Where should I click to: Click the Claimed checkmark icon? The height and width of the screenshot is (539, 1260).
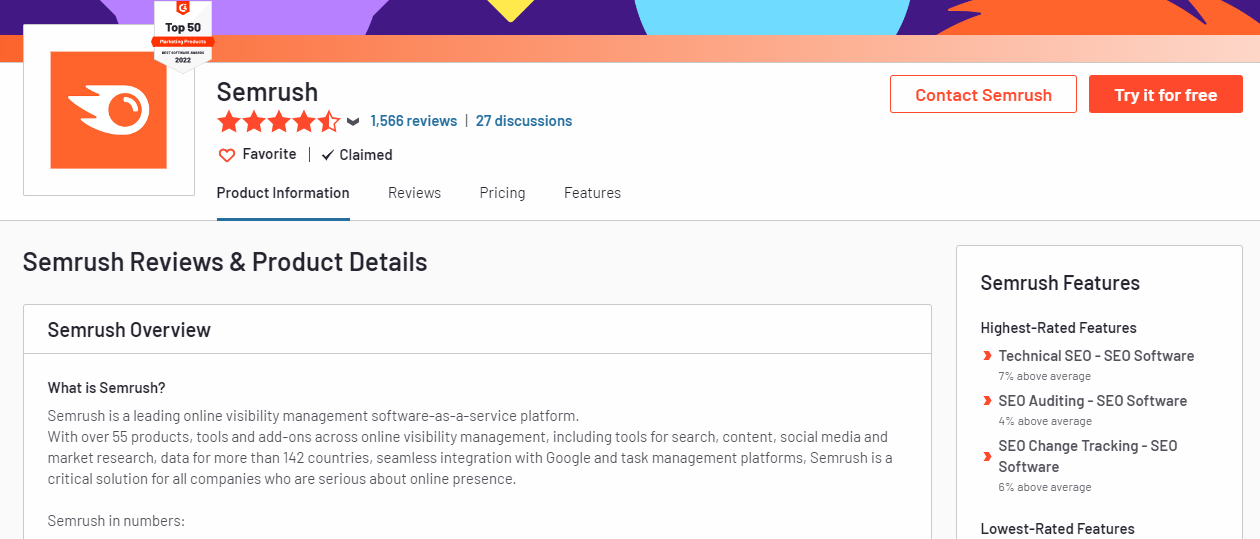coord(327,155)
